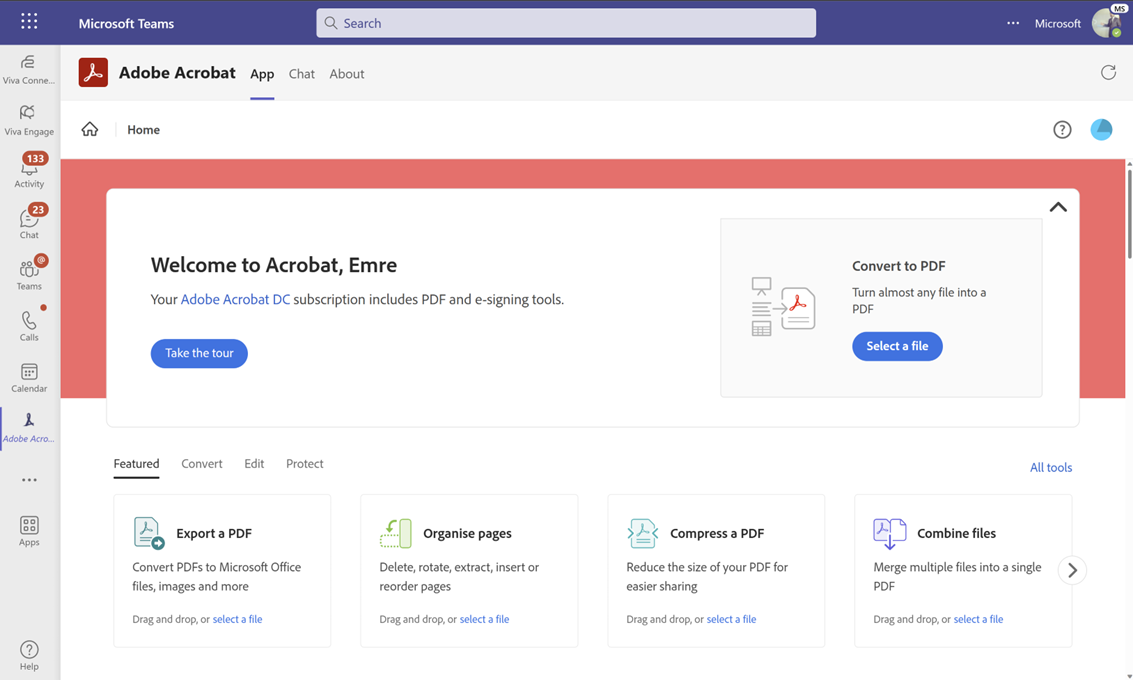
Task: Click the Organise pages icon
Action: click(396, 533)
